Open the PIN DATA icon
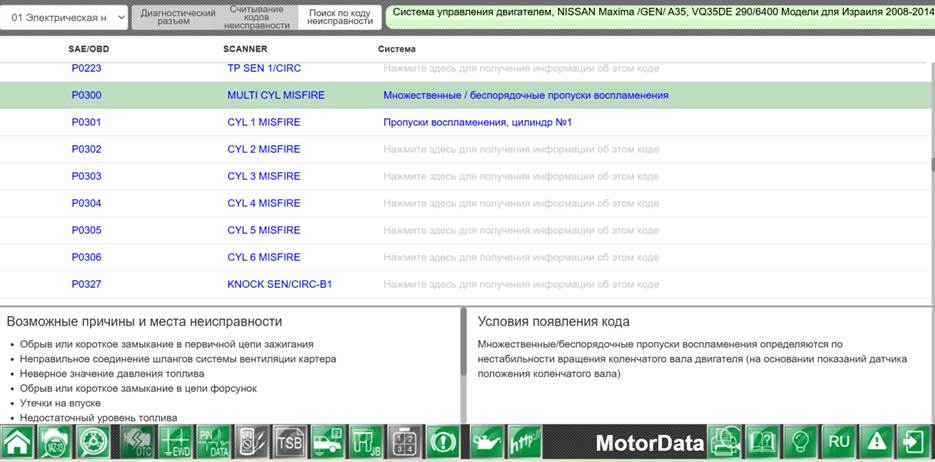Viewport: 935px width, 462px height. pyautogui.click(x=213, y=442)
